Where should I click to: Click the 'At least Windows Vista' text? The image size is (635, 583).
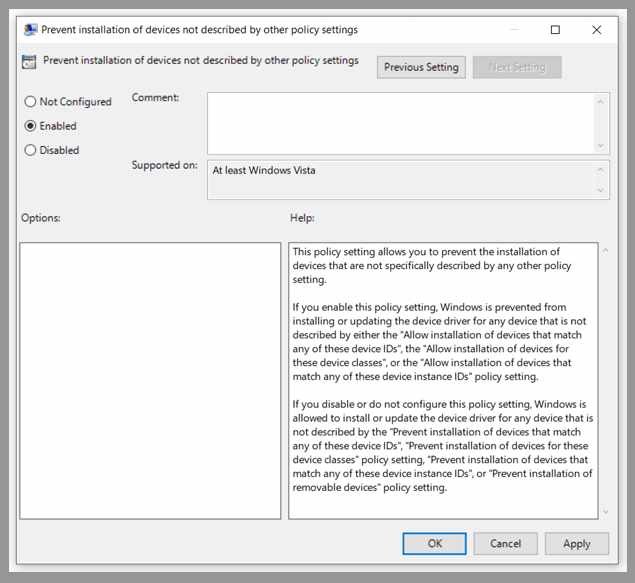coord(264,170)
